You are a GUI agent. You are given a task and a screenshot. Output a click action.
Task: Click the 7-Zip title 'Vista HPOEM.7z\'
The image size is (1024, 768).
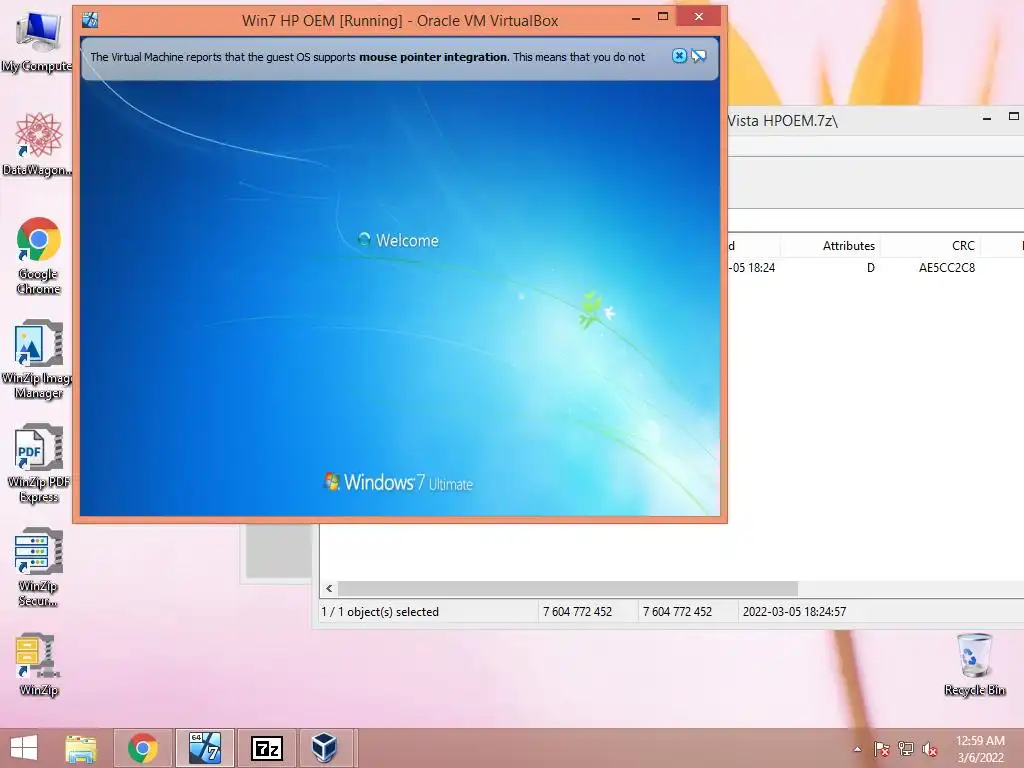(782, 121)
